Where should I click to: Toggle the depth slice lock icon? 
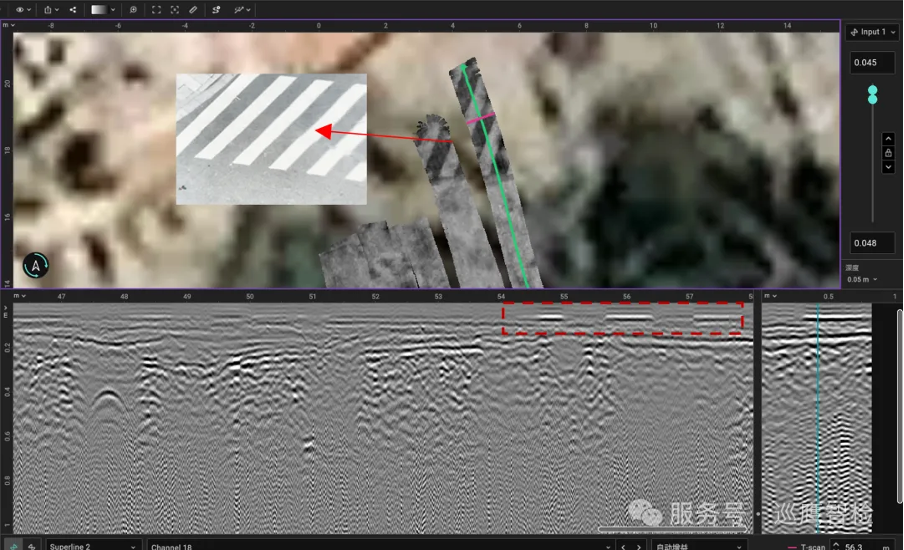click(x=888, y=152)
